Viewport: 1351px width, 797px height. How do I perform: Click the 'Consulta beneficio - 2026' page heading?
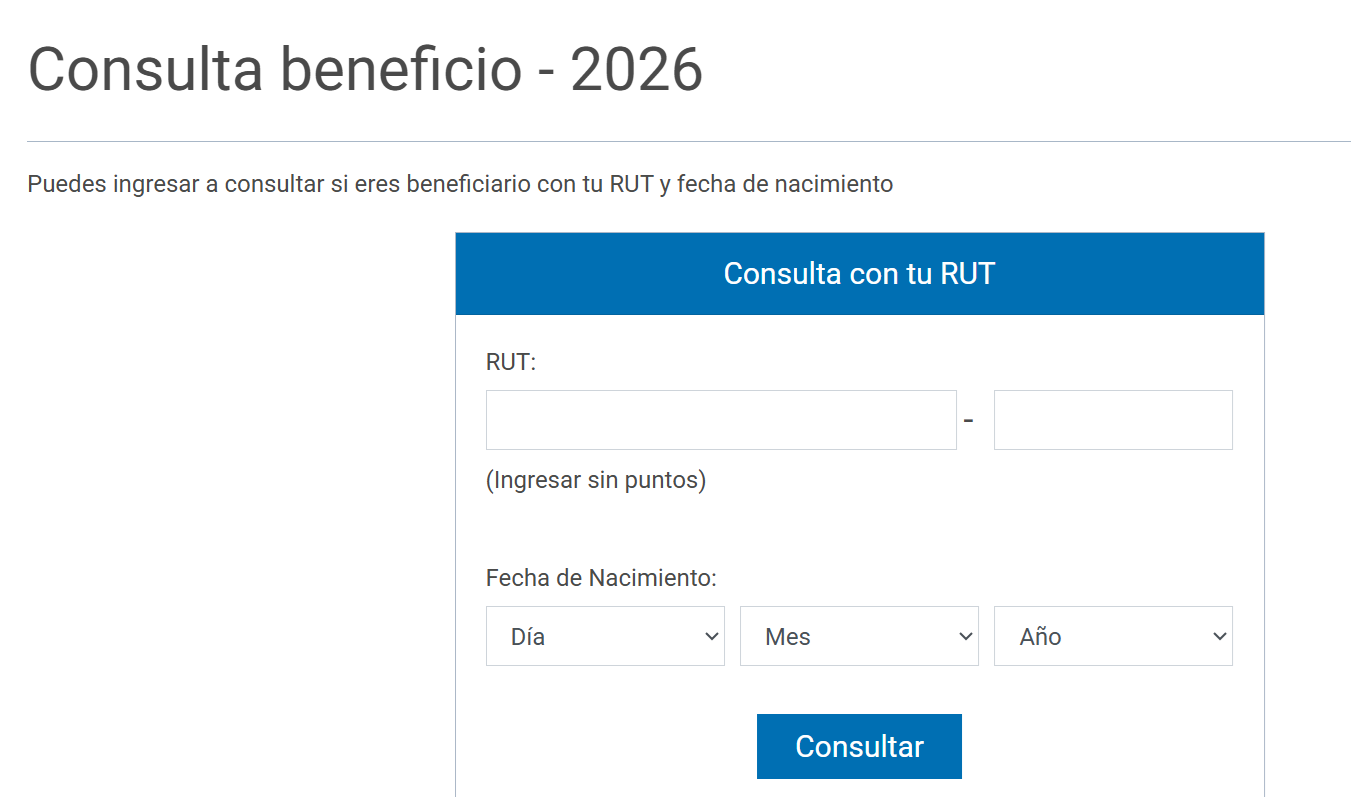(x=365, y=69)
